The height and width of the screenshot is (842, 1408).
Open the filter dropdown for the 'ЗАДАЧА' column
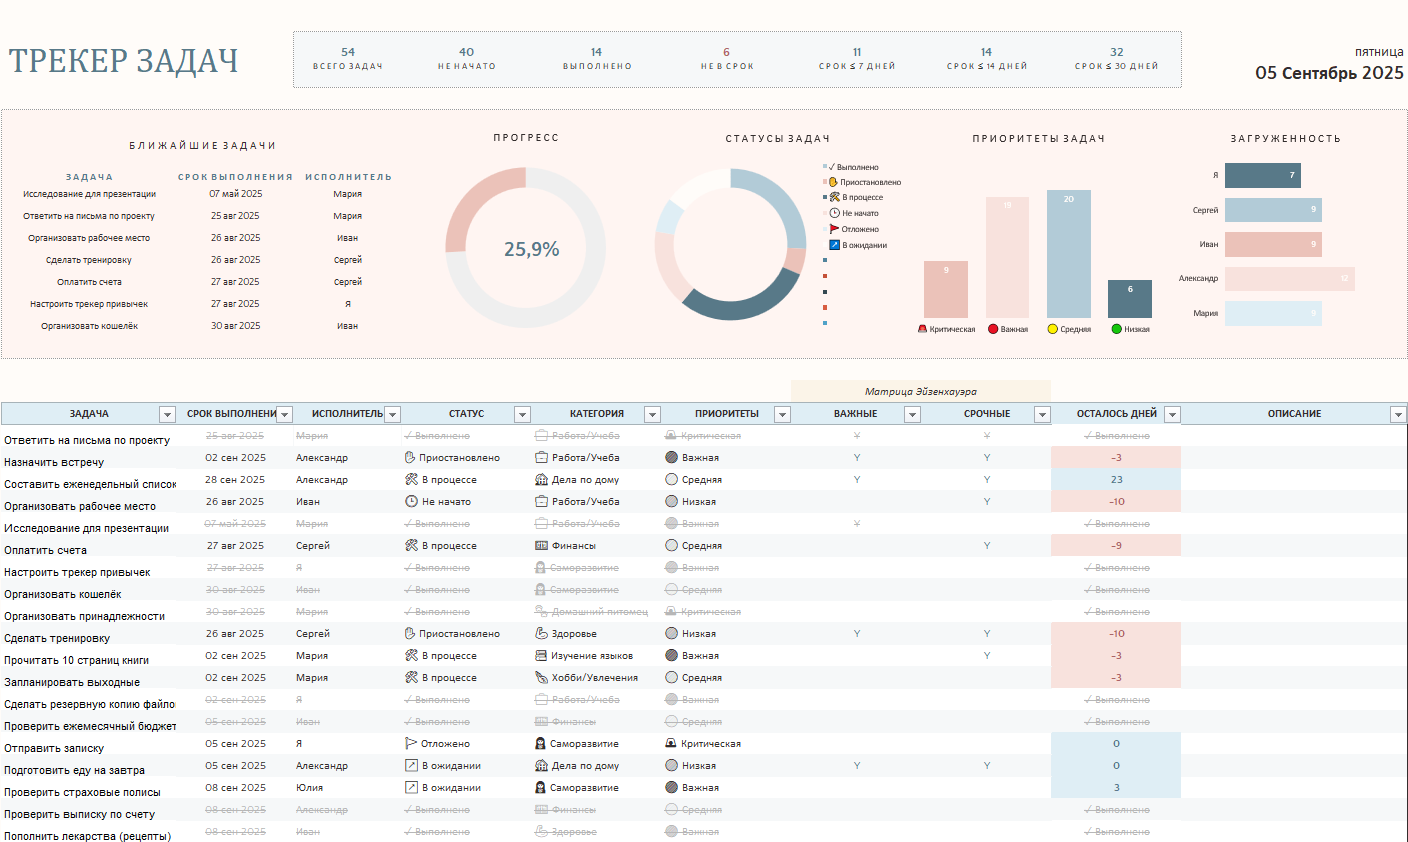pyautogui.click(x=167, y=414)
